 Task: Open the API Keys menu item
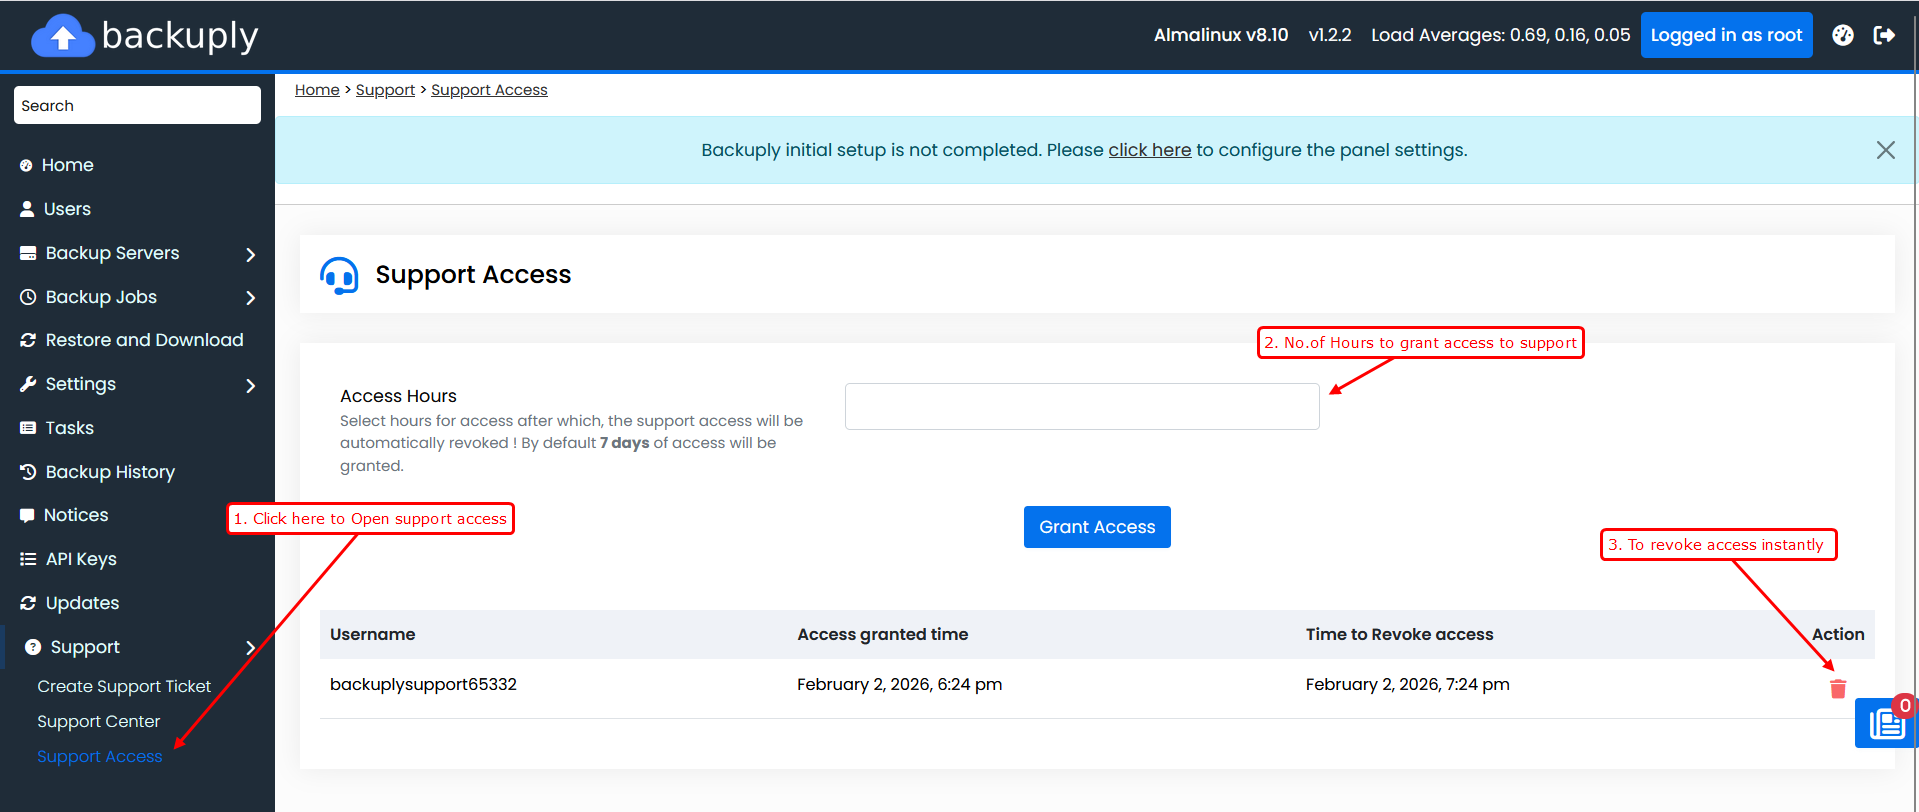click(x=81, y=559)
